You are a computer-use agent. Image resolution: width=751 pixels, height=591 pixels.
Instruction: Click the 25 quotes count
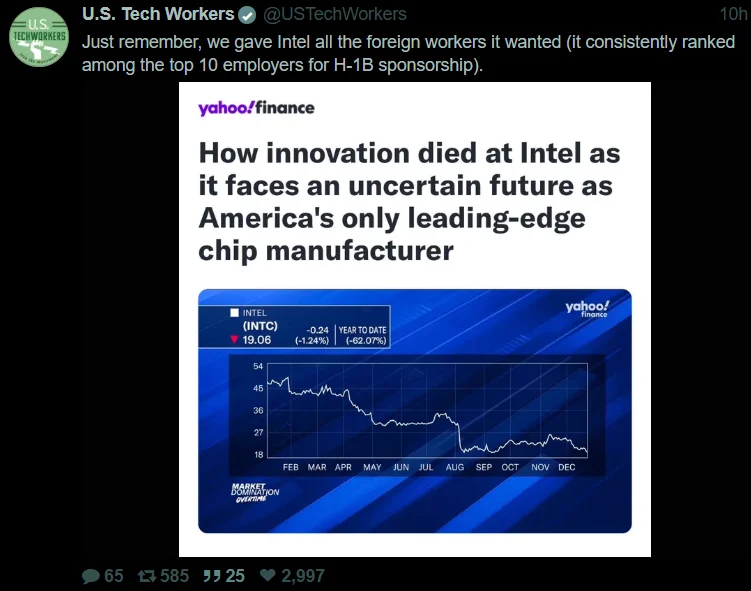(235, 576)
